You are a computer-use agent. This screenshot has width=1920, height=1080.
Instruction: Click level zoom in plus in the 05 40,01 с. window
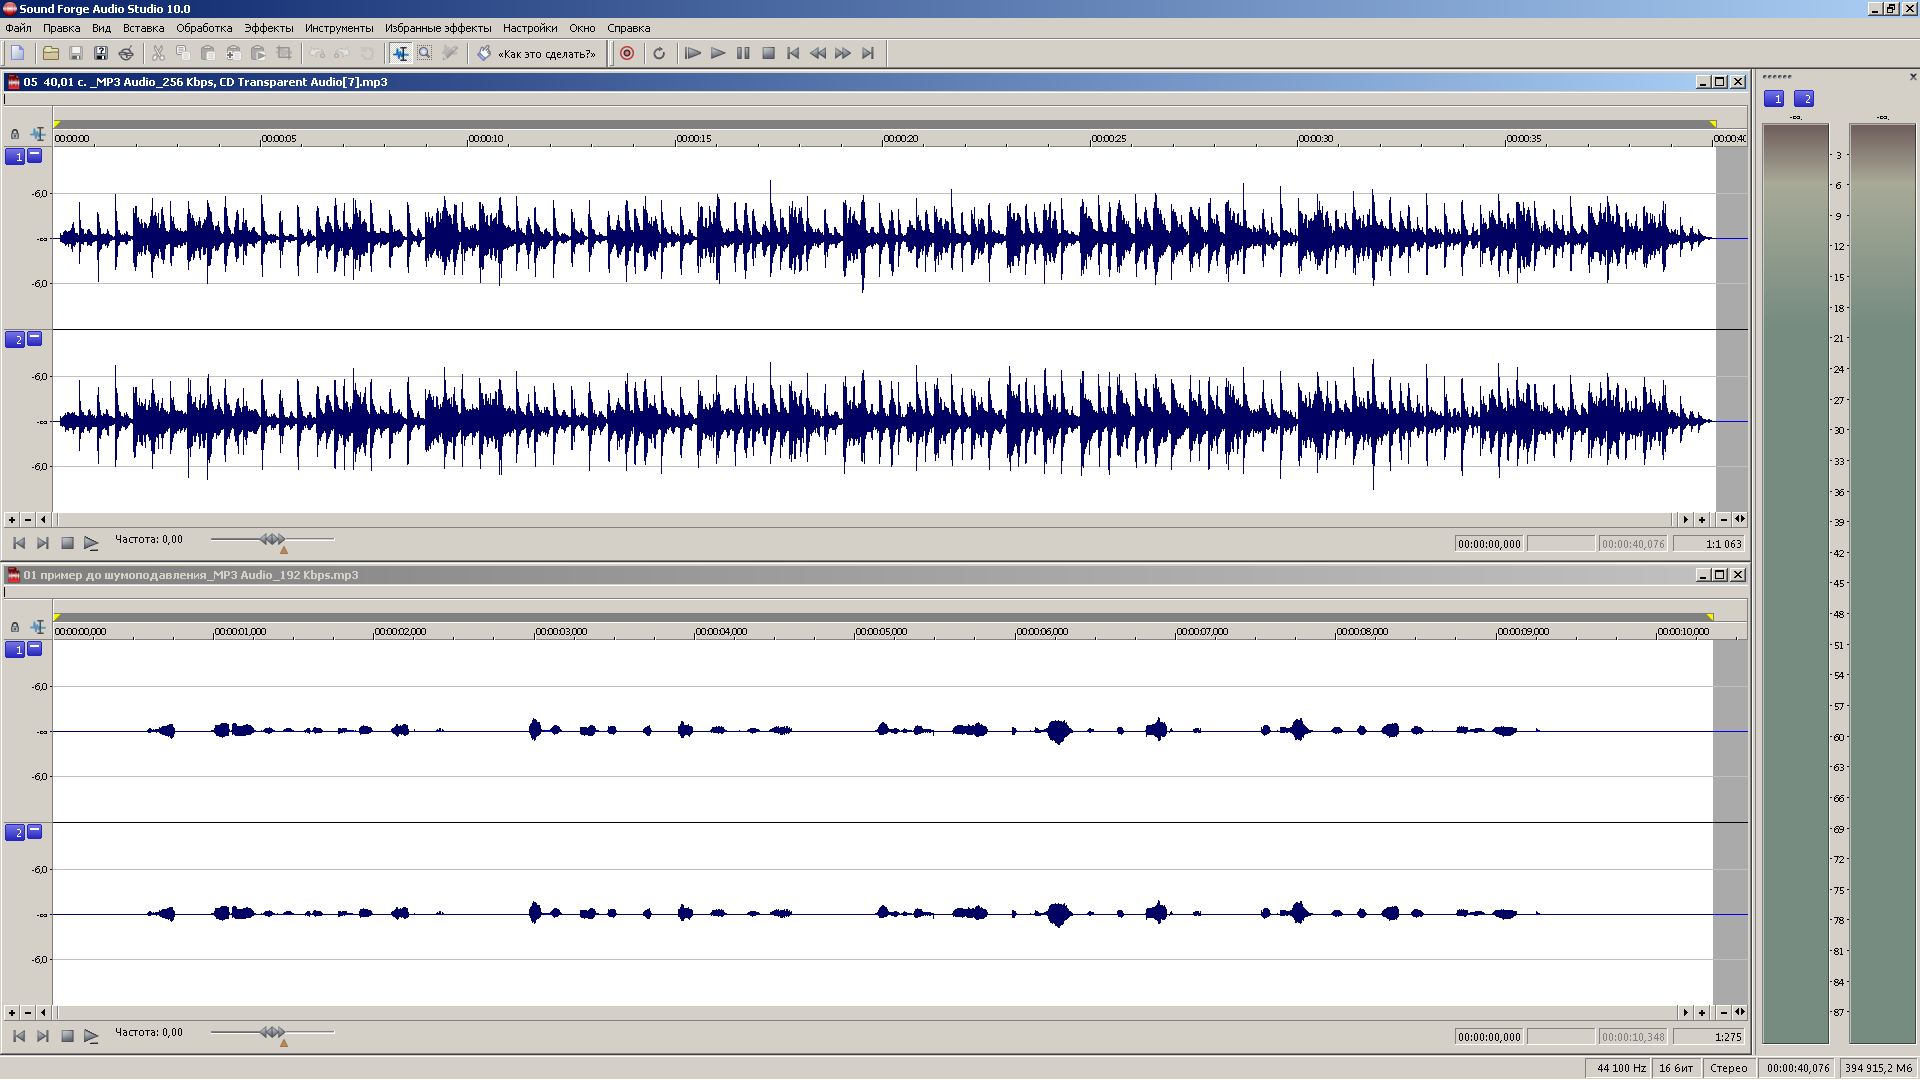(x=12, y=520)
